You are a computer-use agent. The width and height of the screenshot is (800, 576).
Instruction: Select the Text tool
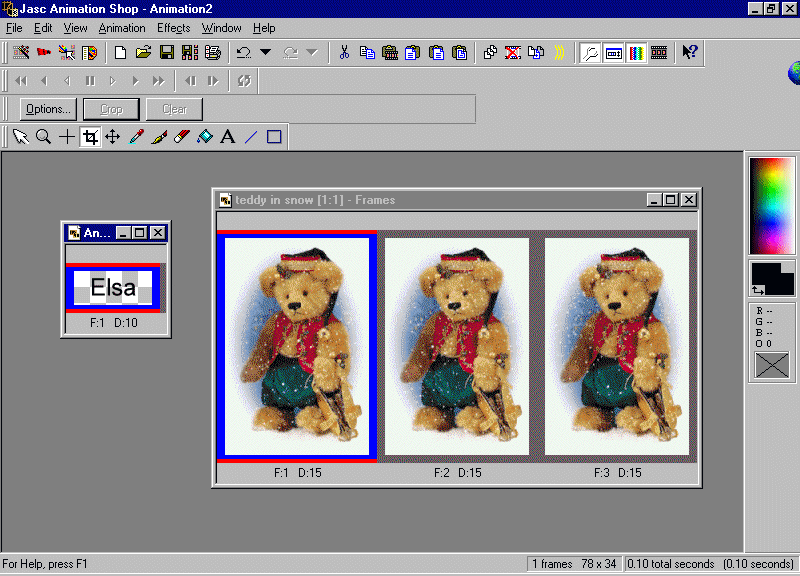[227, 137]
